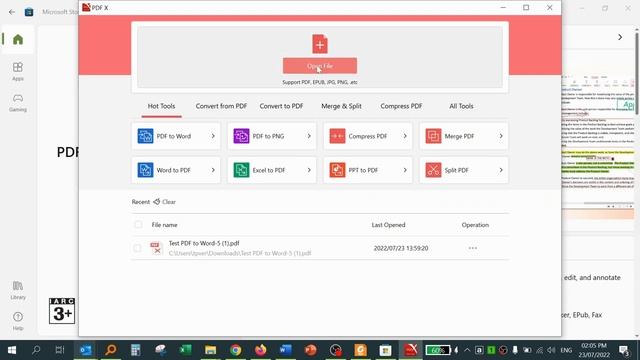Expand the Compress PDF card chevron
The width and height of the screenshot is (640, 360).
[405, 136]
